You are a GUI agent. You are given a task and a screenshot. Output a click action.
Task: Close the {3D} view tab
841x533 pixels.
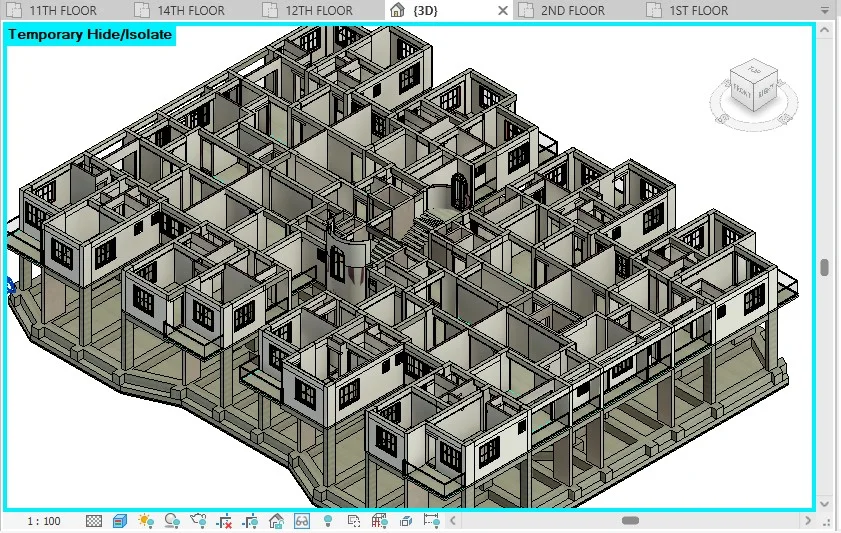503,11
